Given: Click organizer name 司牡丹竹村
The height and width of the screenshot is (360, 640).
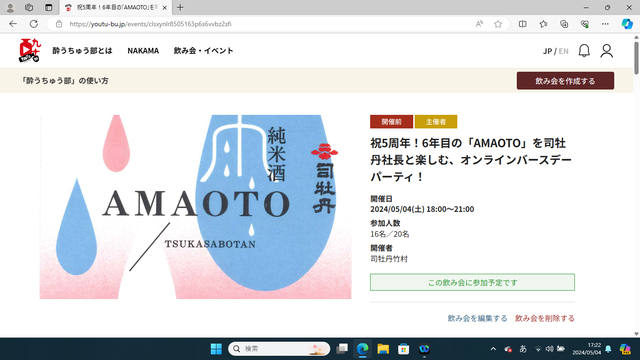Looking at the screenshot, I should click(x=389, y=259).
